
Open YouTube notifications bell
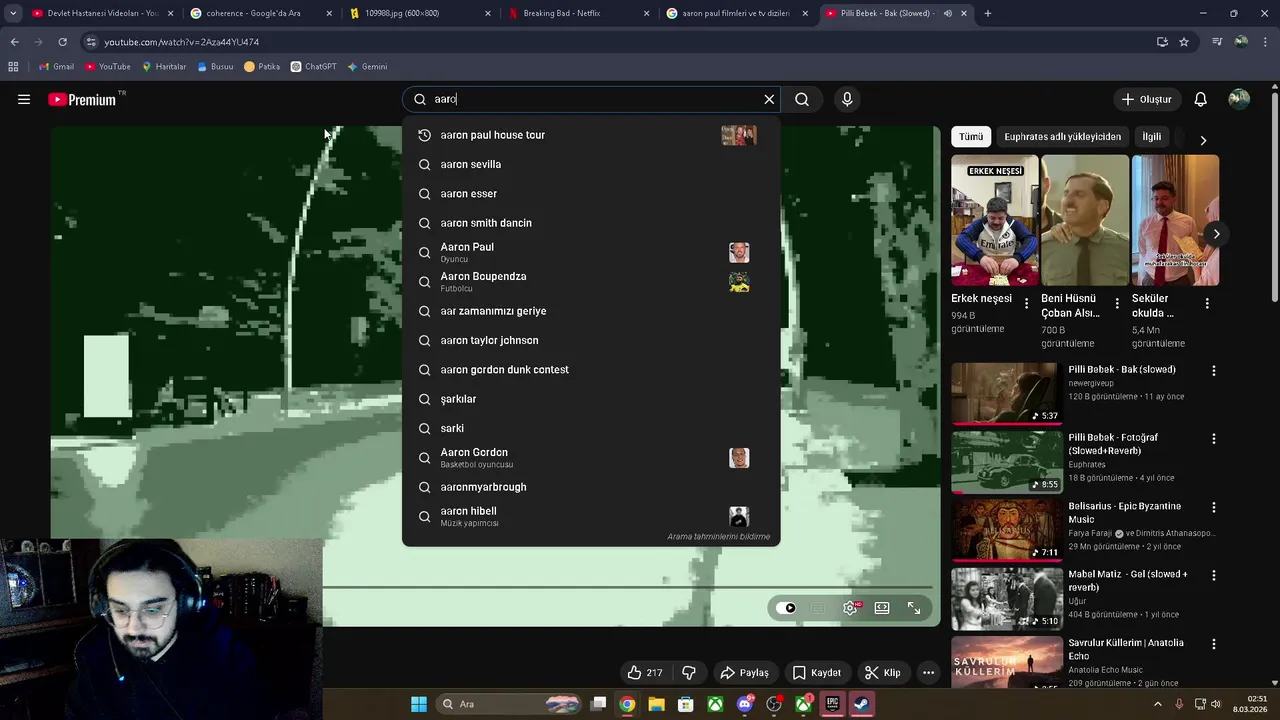pyautogui.click(x=1201, y=99)
